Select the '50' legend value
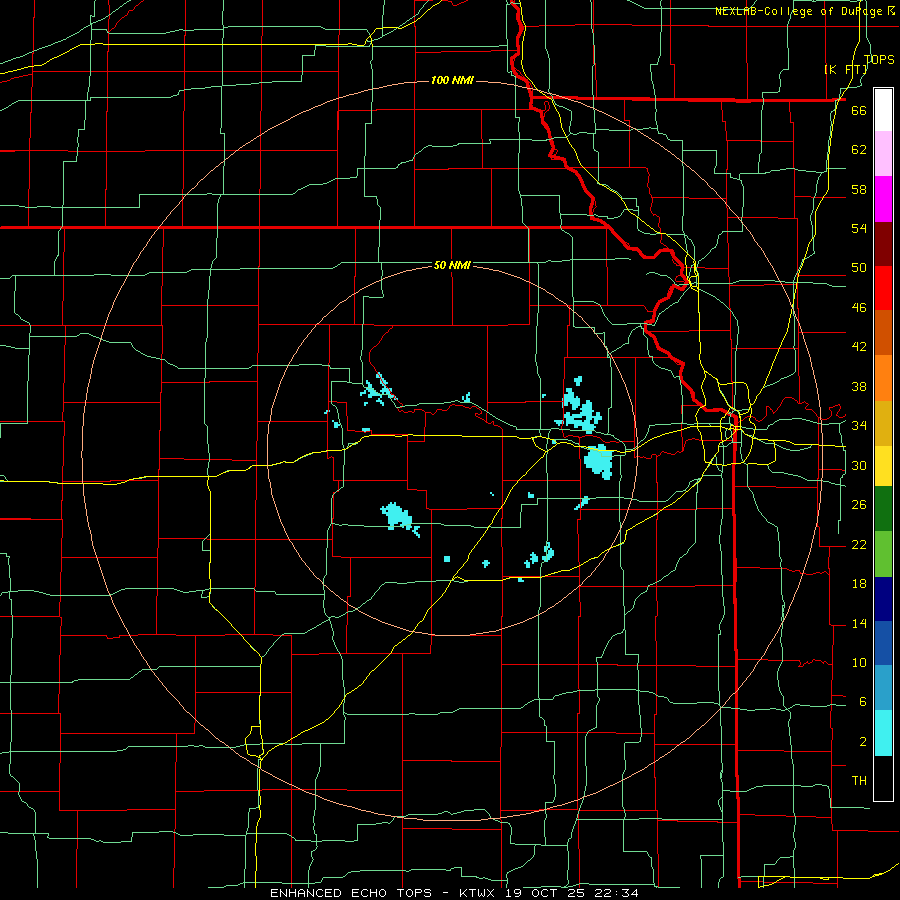 click(859, 267)
